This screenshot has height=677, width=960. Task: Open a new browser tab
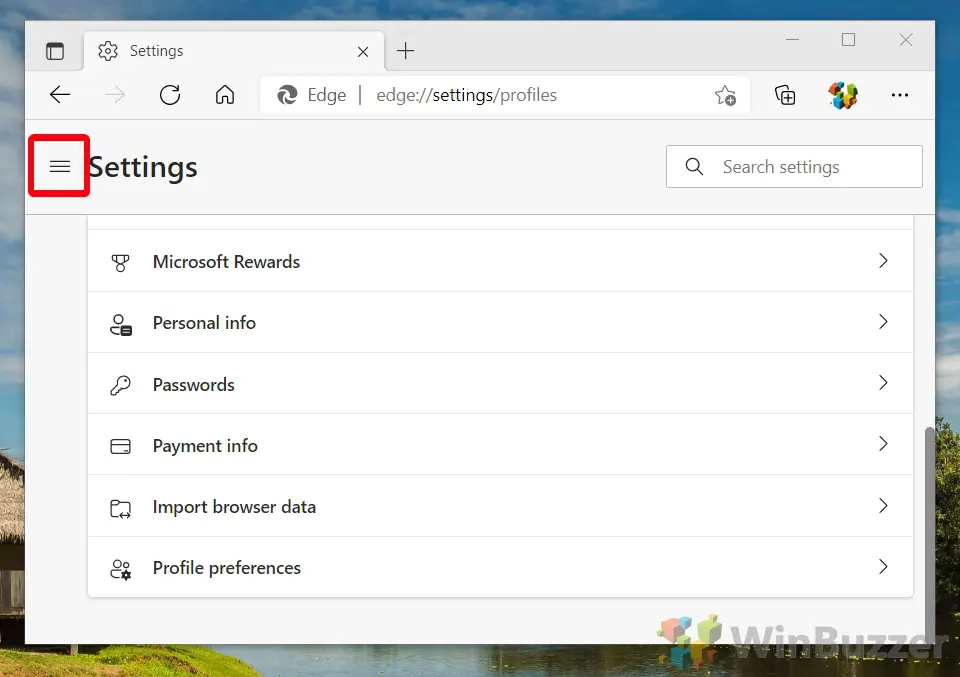click(x=404, y=50)
